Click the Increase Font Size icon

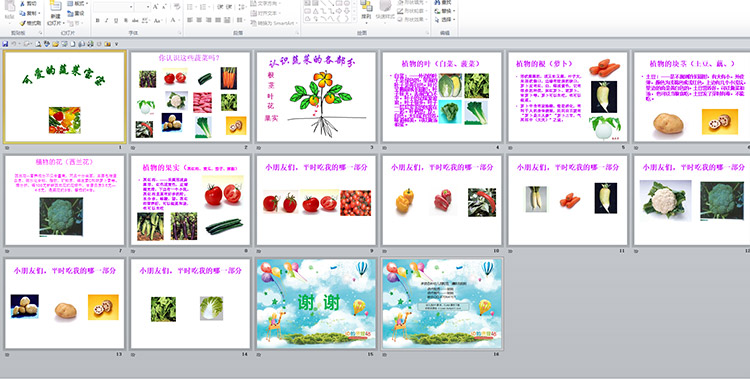pos(155,7)
